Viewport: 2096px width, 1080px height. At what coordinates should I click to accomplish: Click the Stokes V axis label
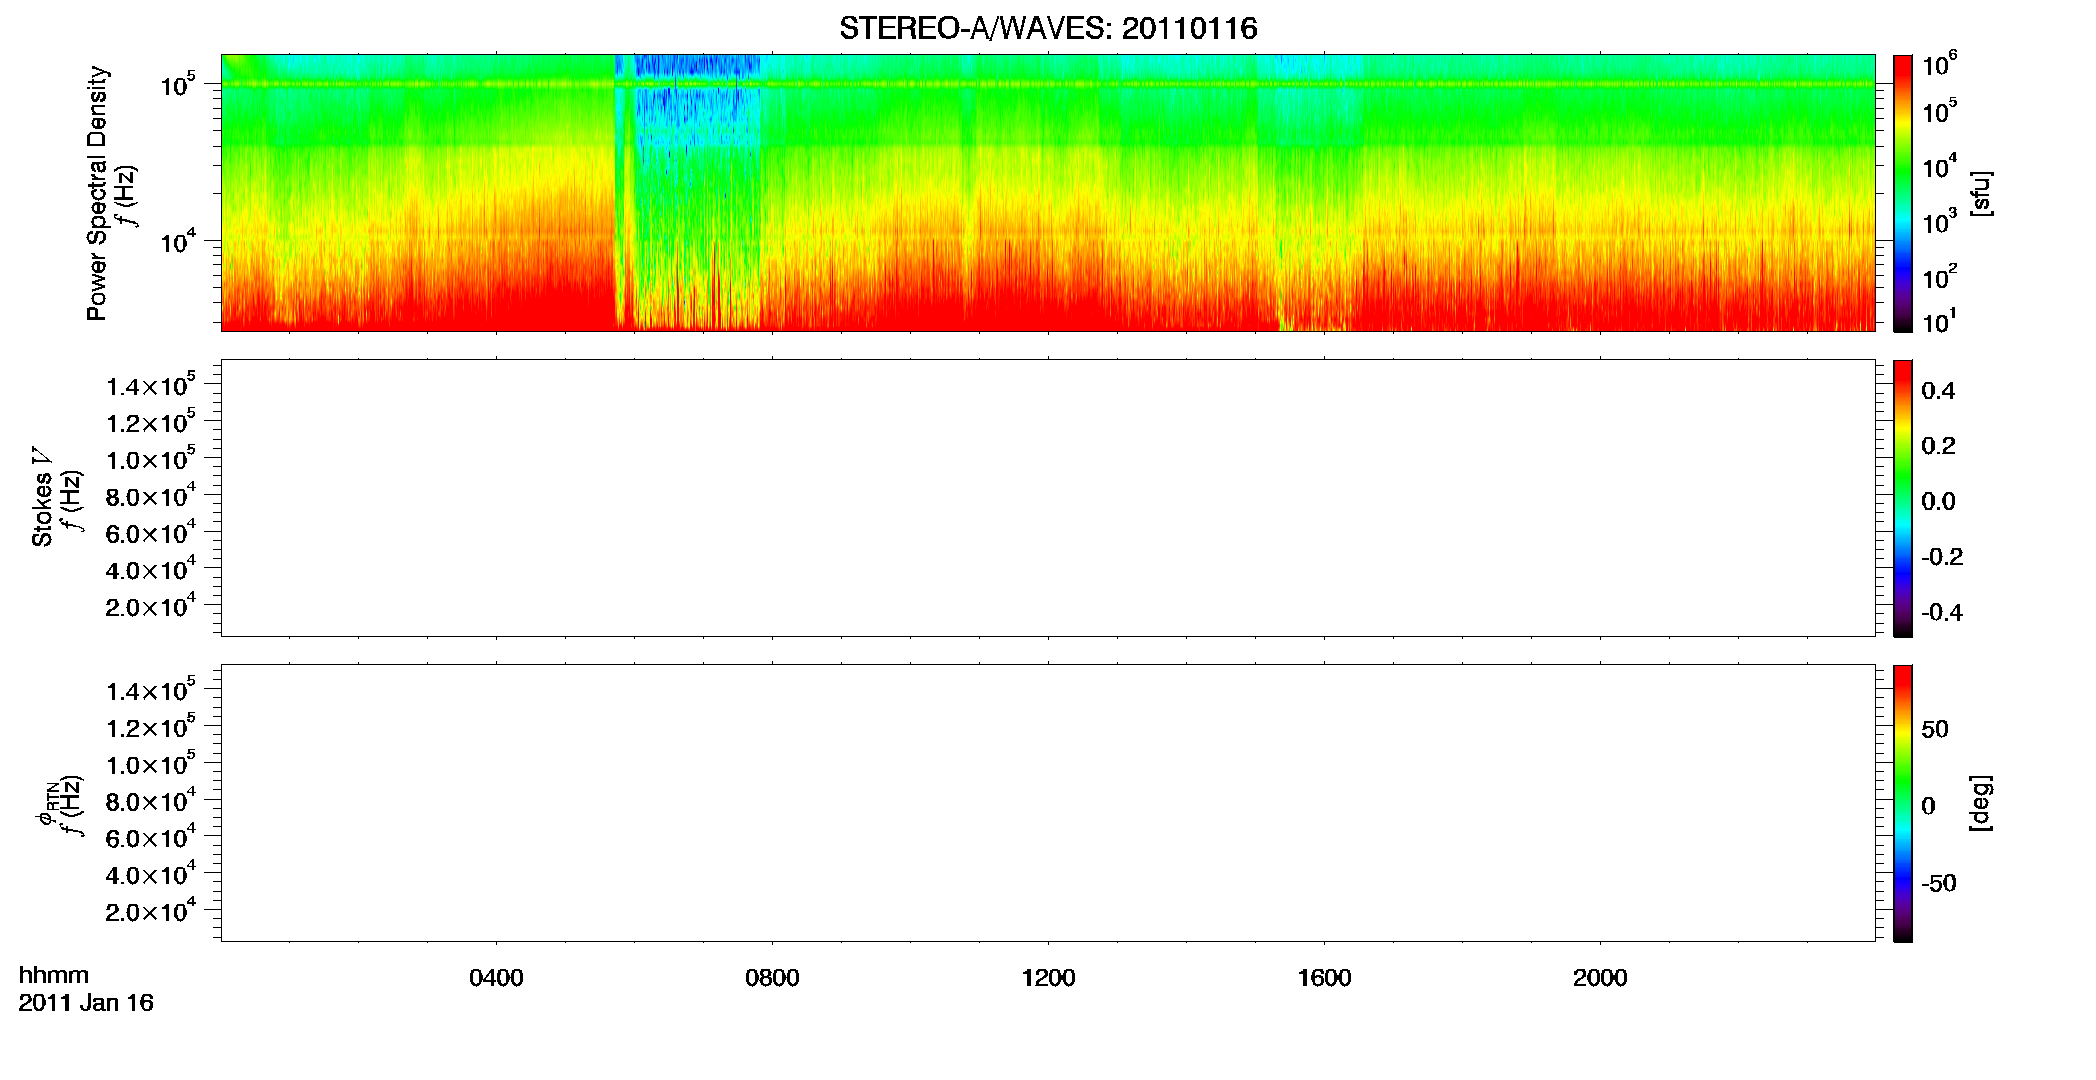[x=42, y=497]
